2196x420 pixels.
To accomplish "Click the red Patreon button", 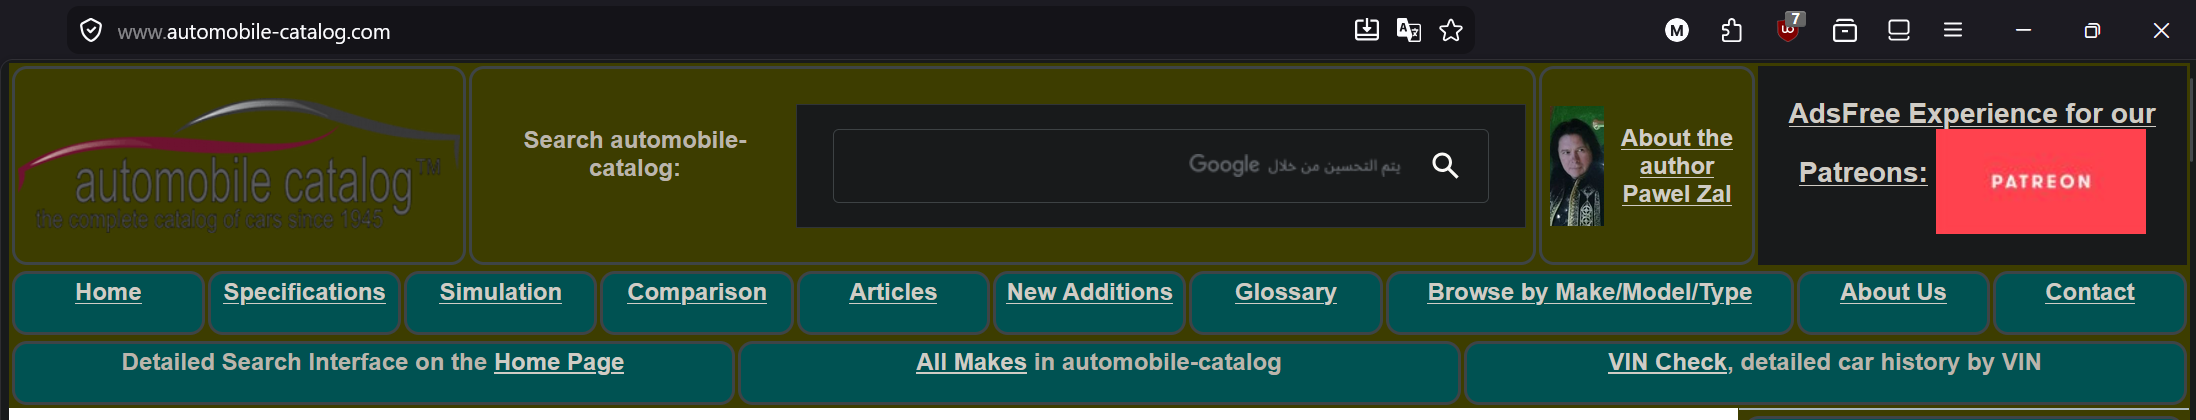I will [2040, 181].
